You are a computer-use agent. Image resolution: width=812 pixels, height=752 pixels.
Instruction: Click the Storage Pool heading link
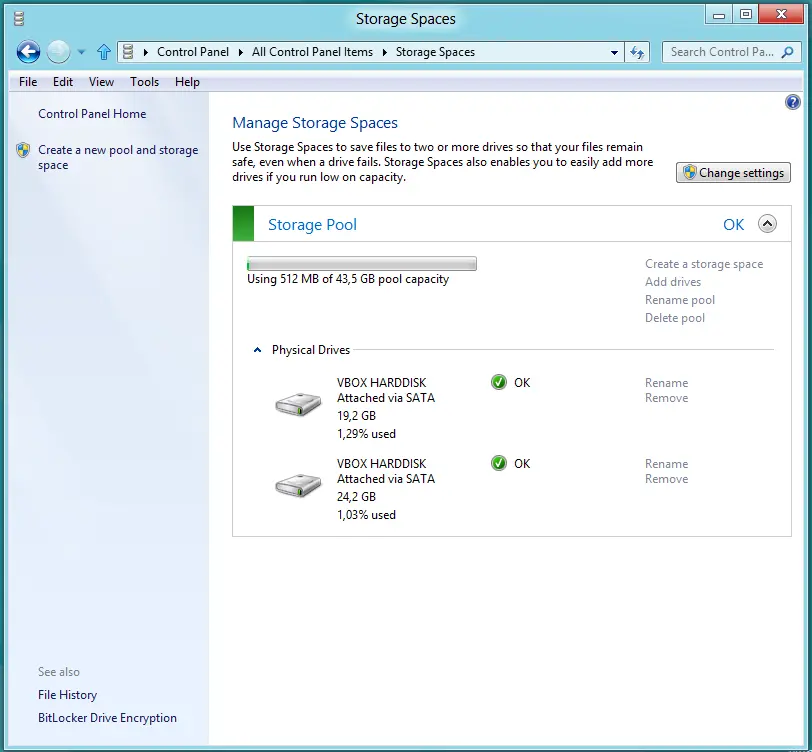[x=312, y=224]
